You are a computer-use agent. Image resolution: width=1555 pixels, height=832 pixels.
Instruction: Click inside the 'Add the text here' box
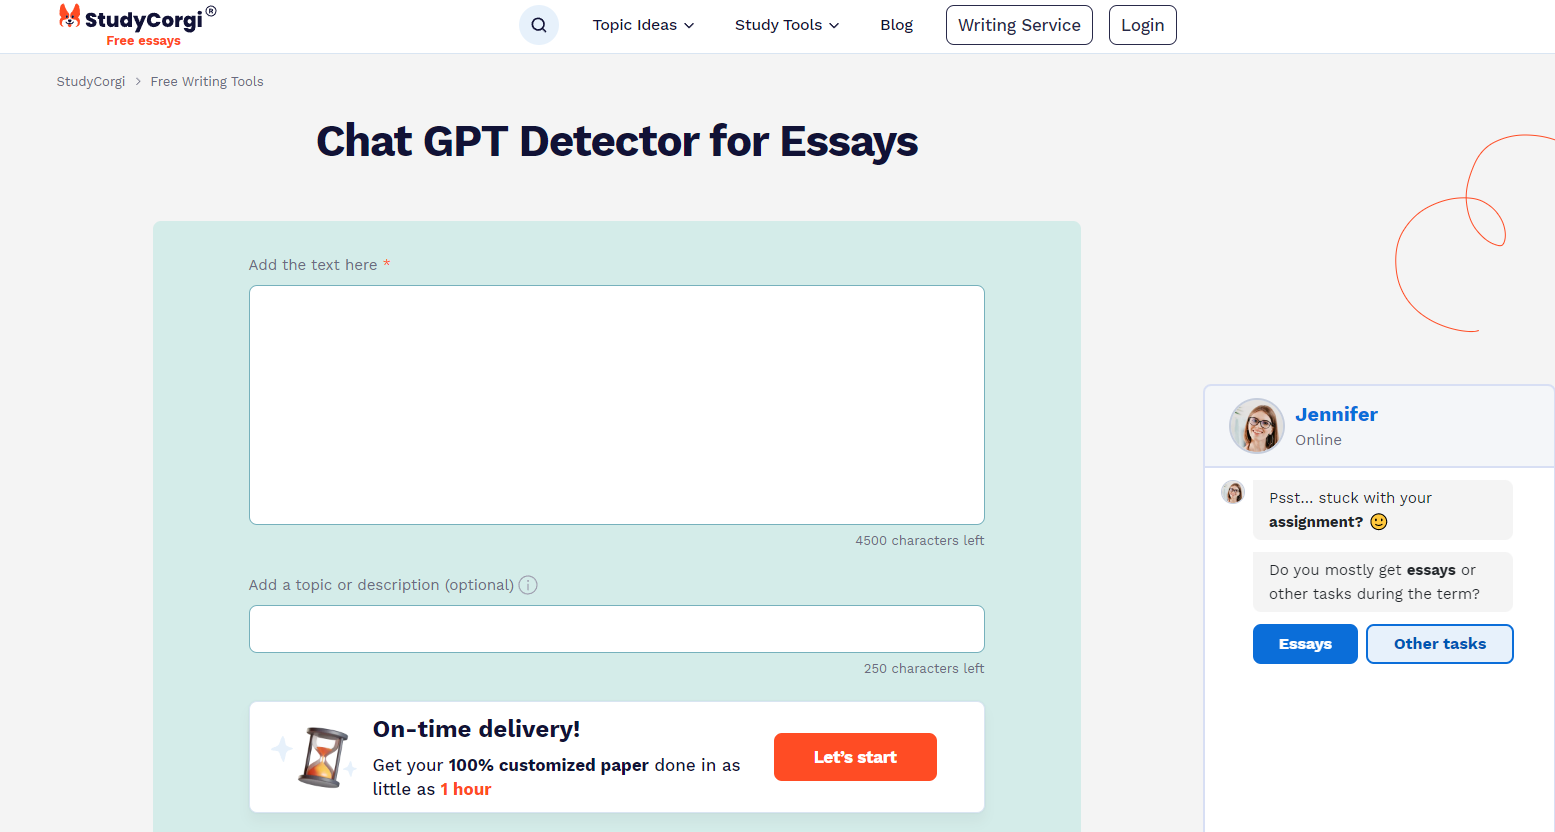click(x=616, y=405)
